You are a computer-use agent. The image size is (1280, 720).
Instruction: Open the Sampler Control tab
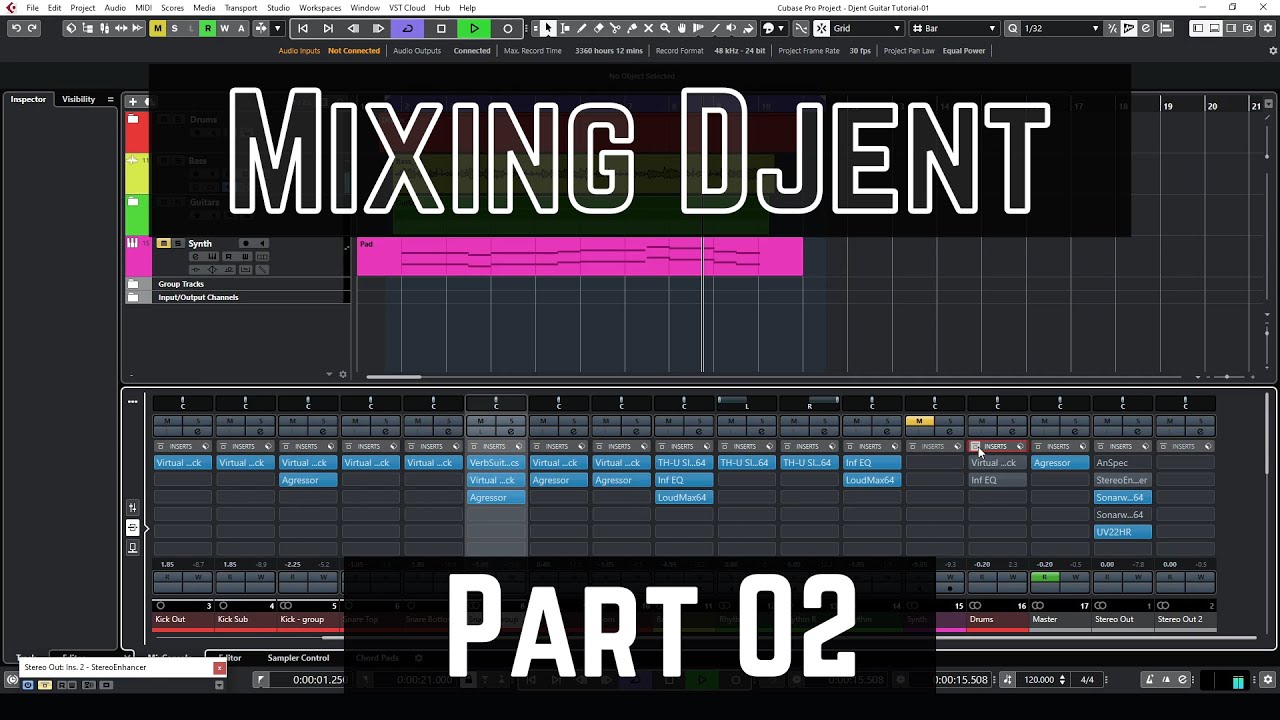coord(298,658)
